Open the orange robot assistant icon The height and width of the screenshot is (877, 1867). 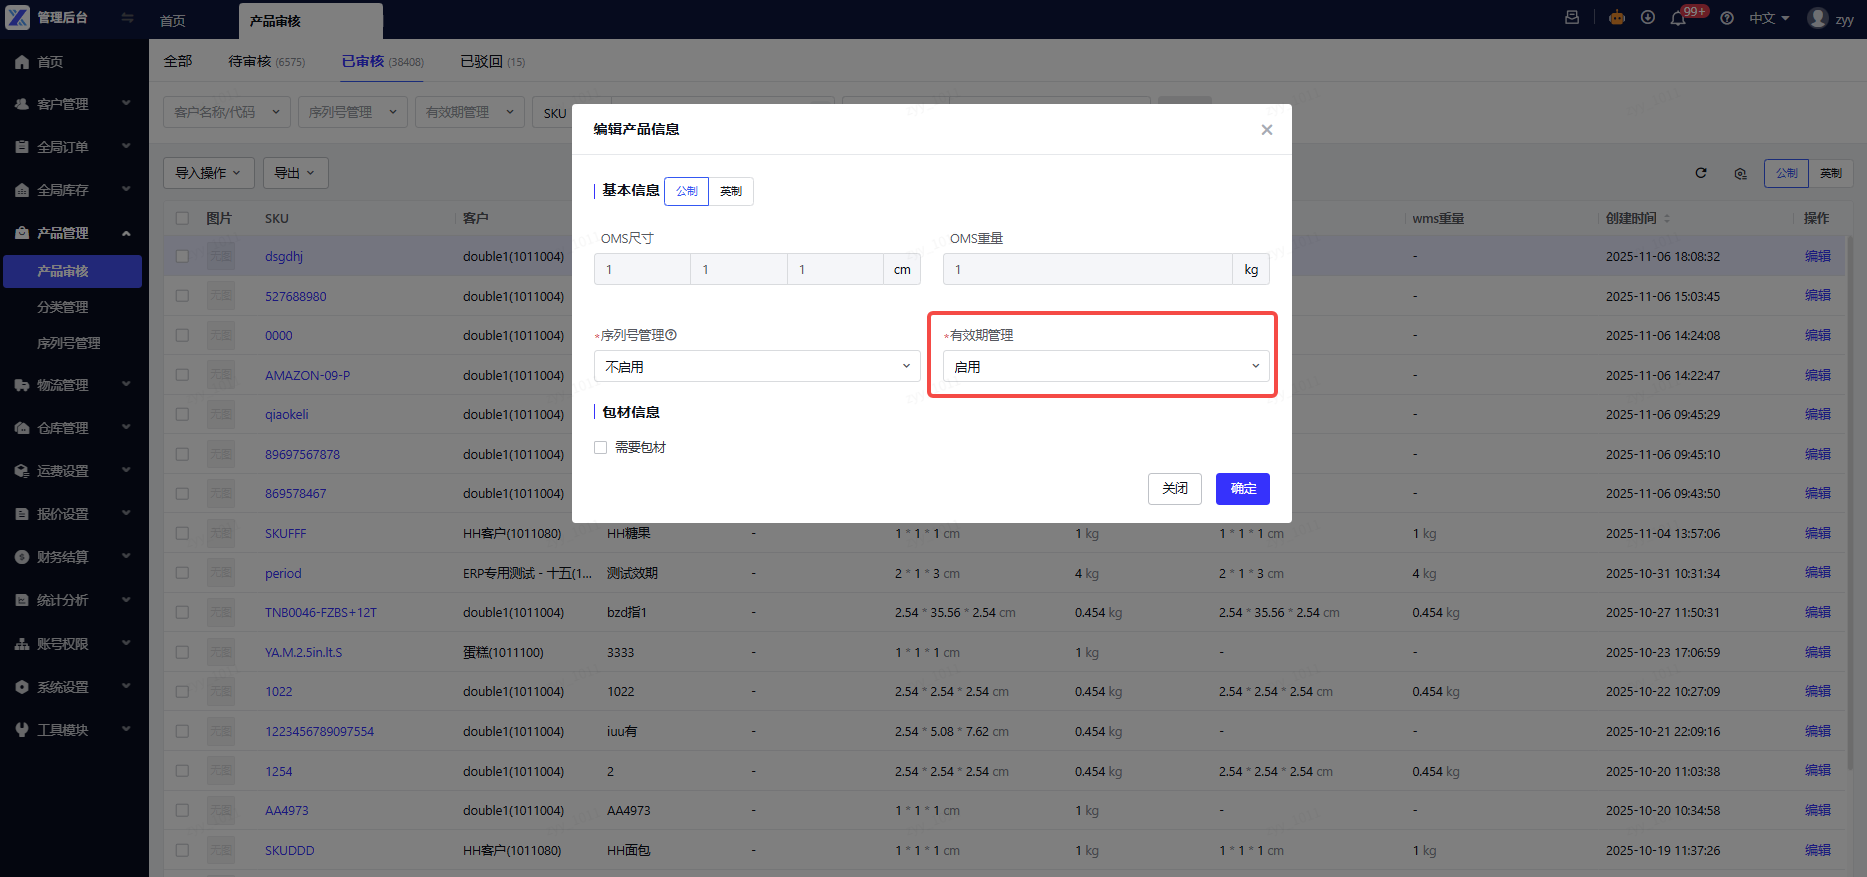point(1617,18)
